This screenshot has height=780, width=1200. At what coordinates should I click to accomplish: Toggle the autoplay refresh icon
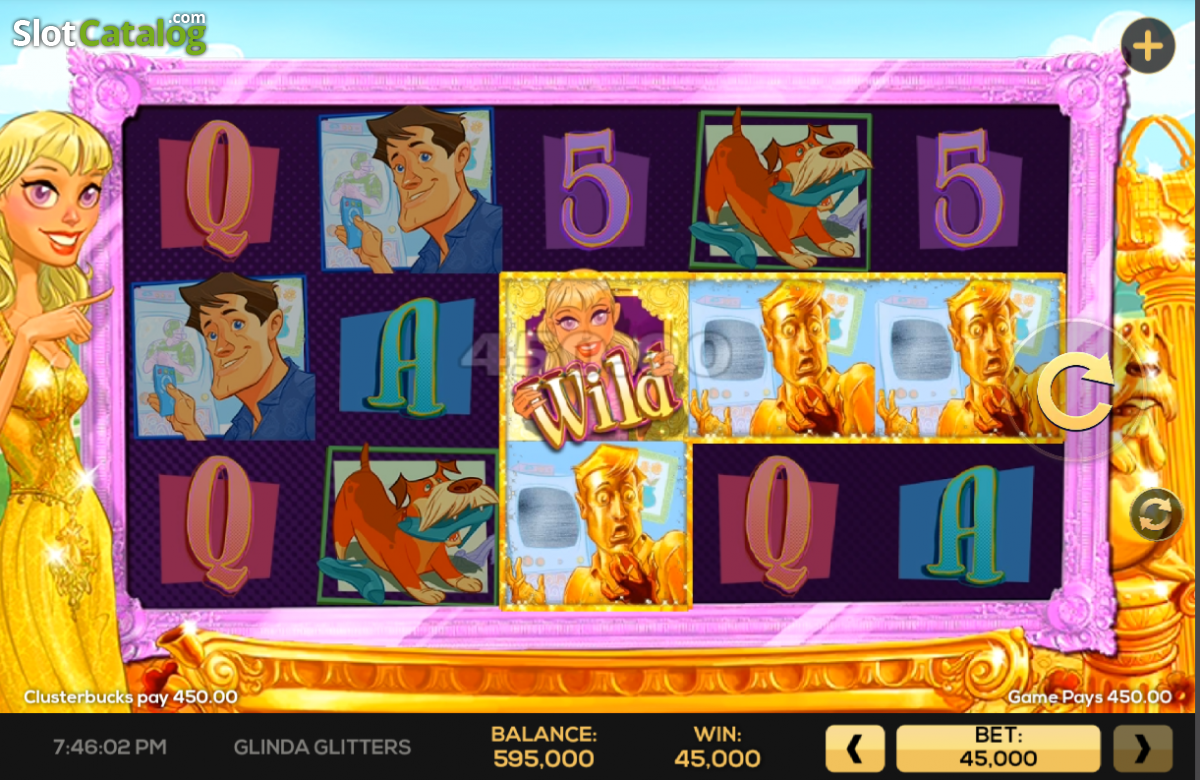(x=1155, y=516)
